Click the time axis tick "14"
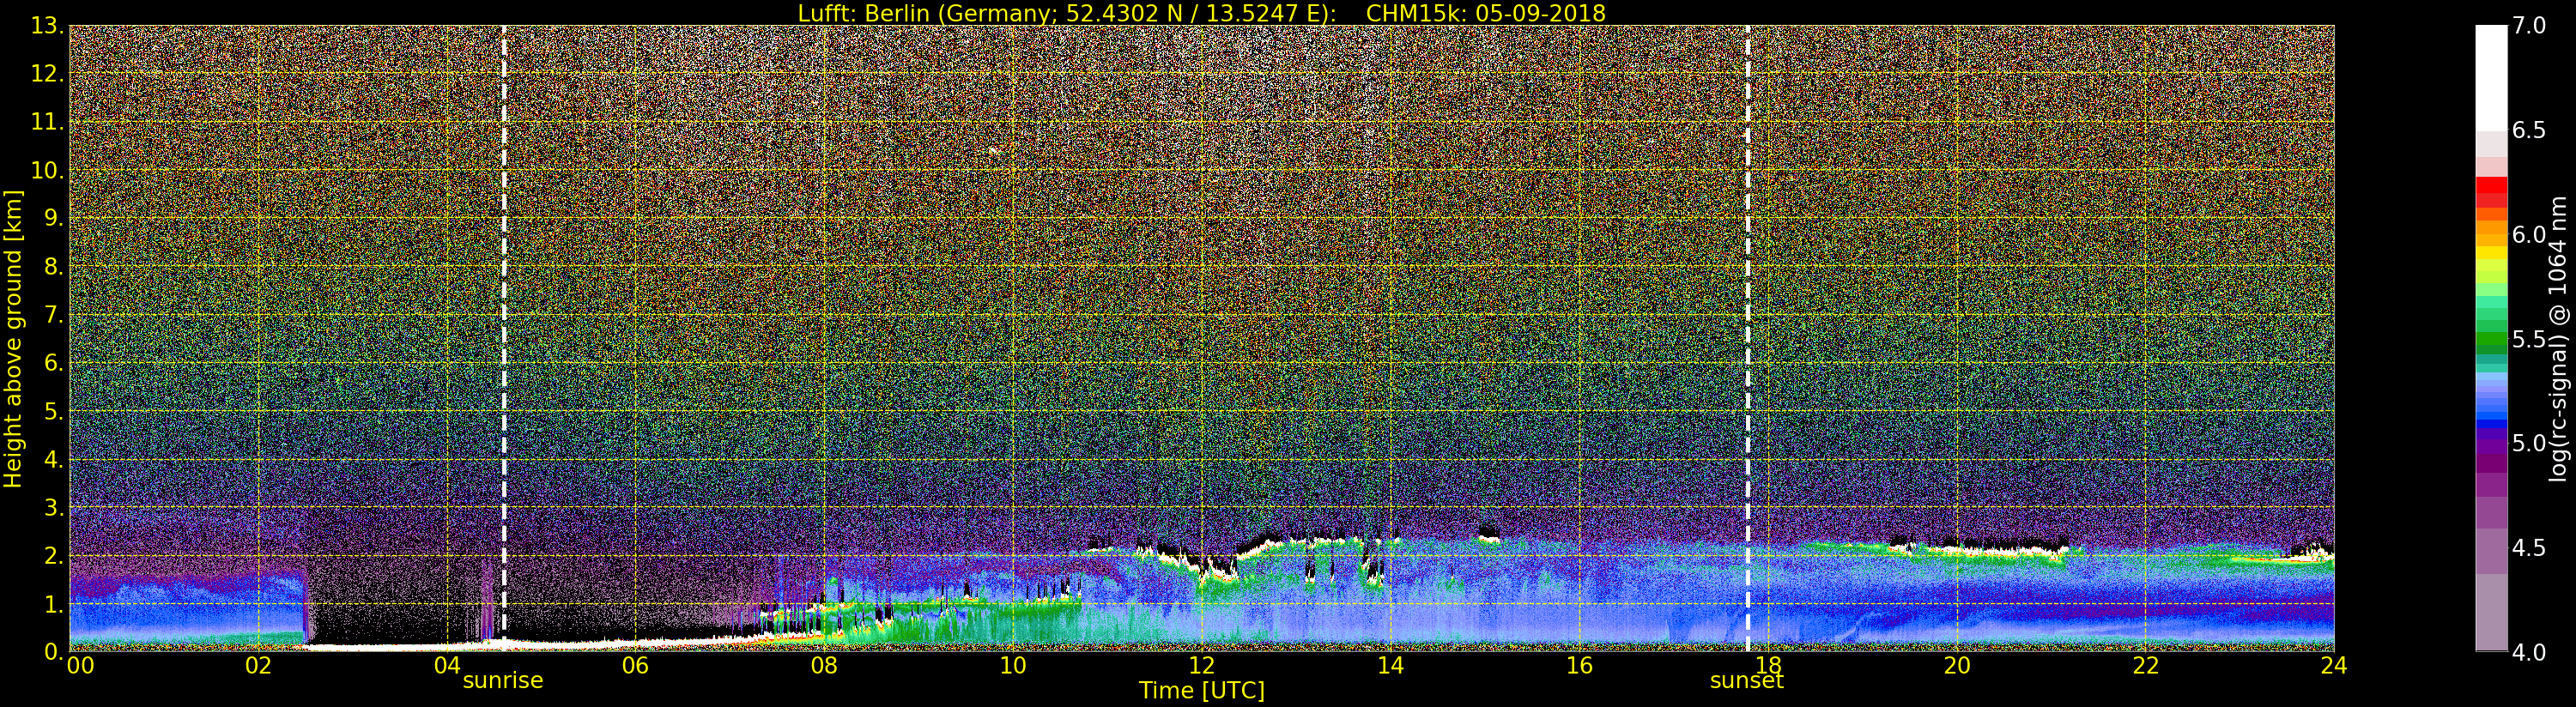Viewport: 2576px width, 707px height. coord(1390,665)
